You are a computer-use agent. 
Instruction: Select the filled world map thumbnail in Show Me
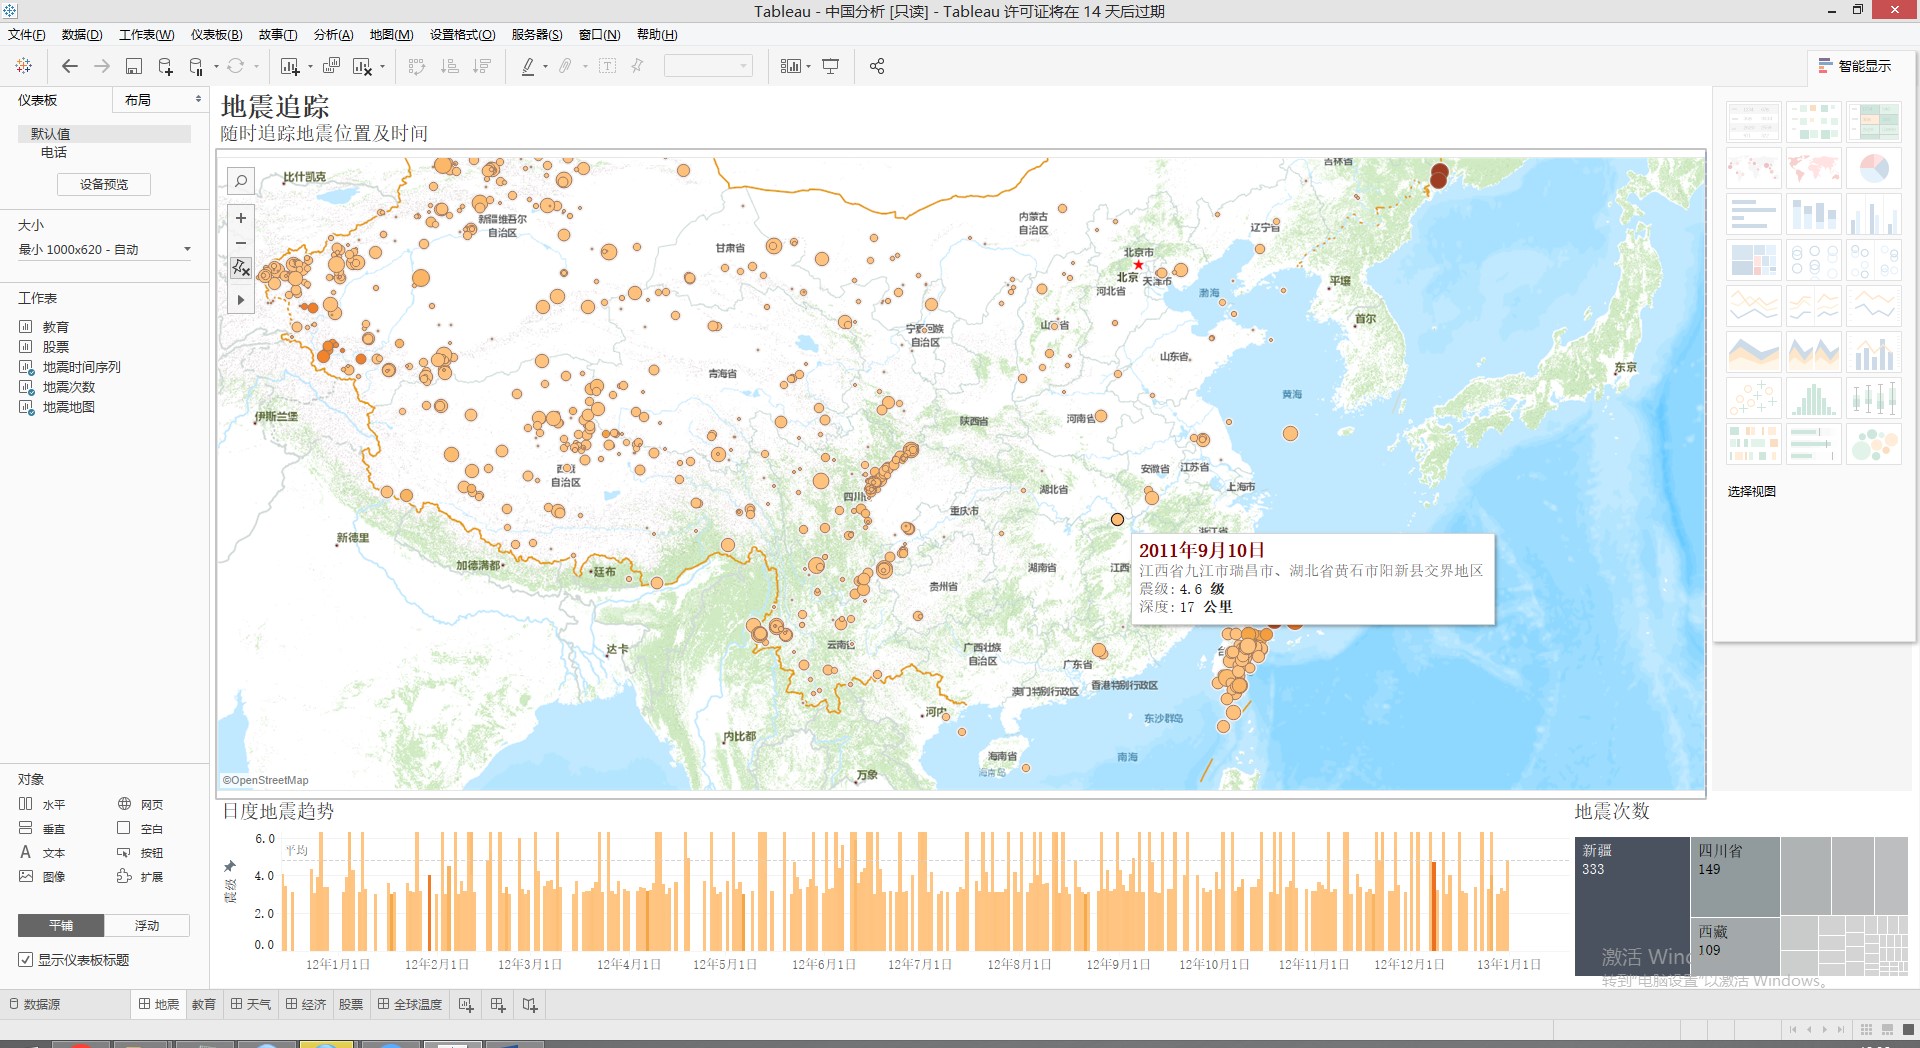tap(1813, 168)
